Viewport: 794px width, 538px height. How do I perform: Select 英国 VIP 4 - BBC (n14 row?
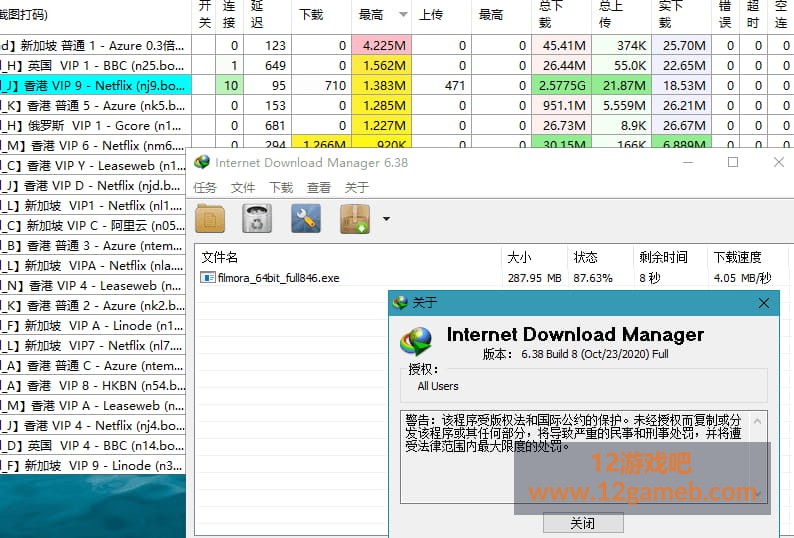(x=93, y=446)
